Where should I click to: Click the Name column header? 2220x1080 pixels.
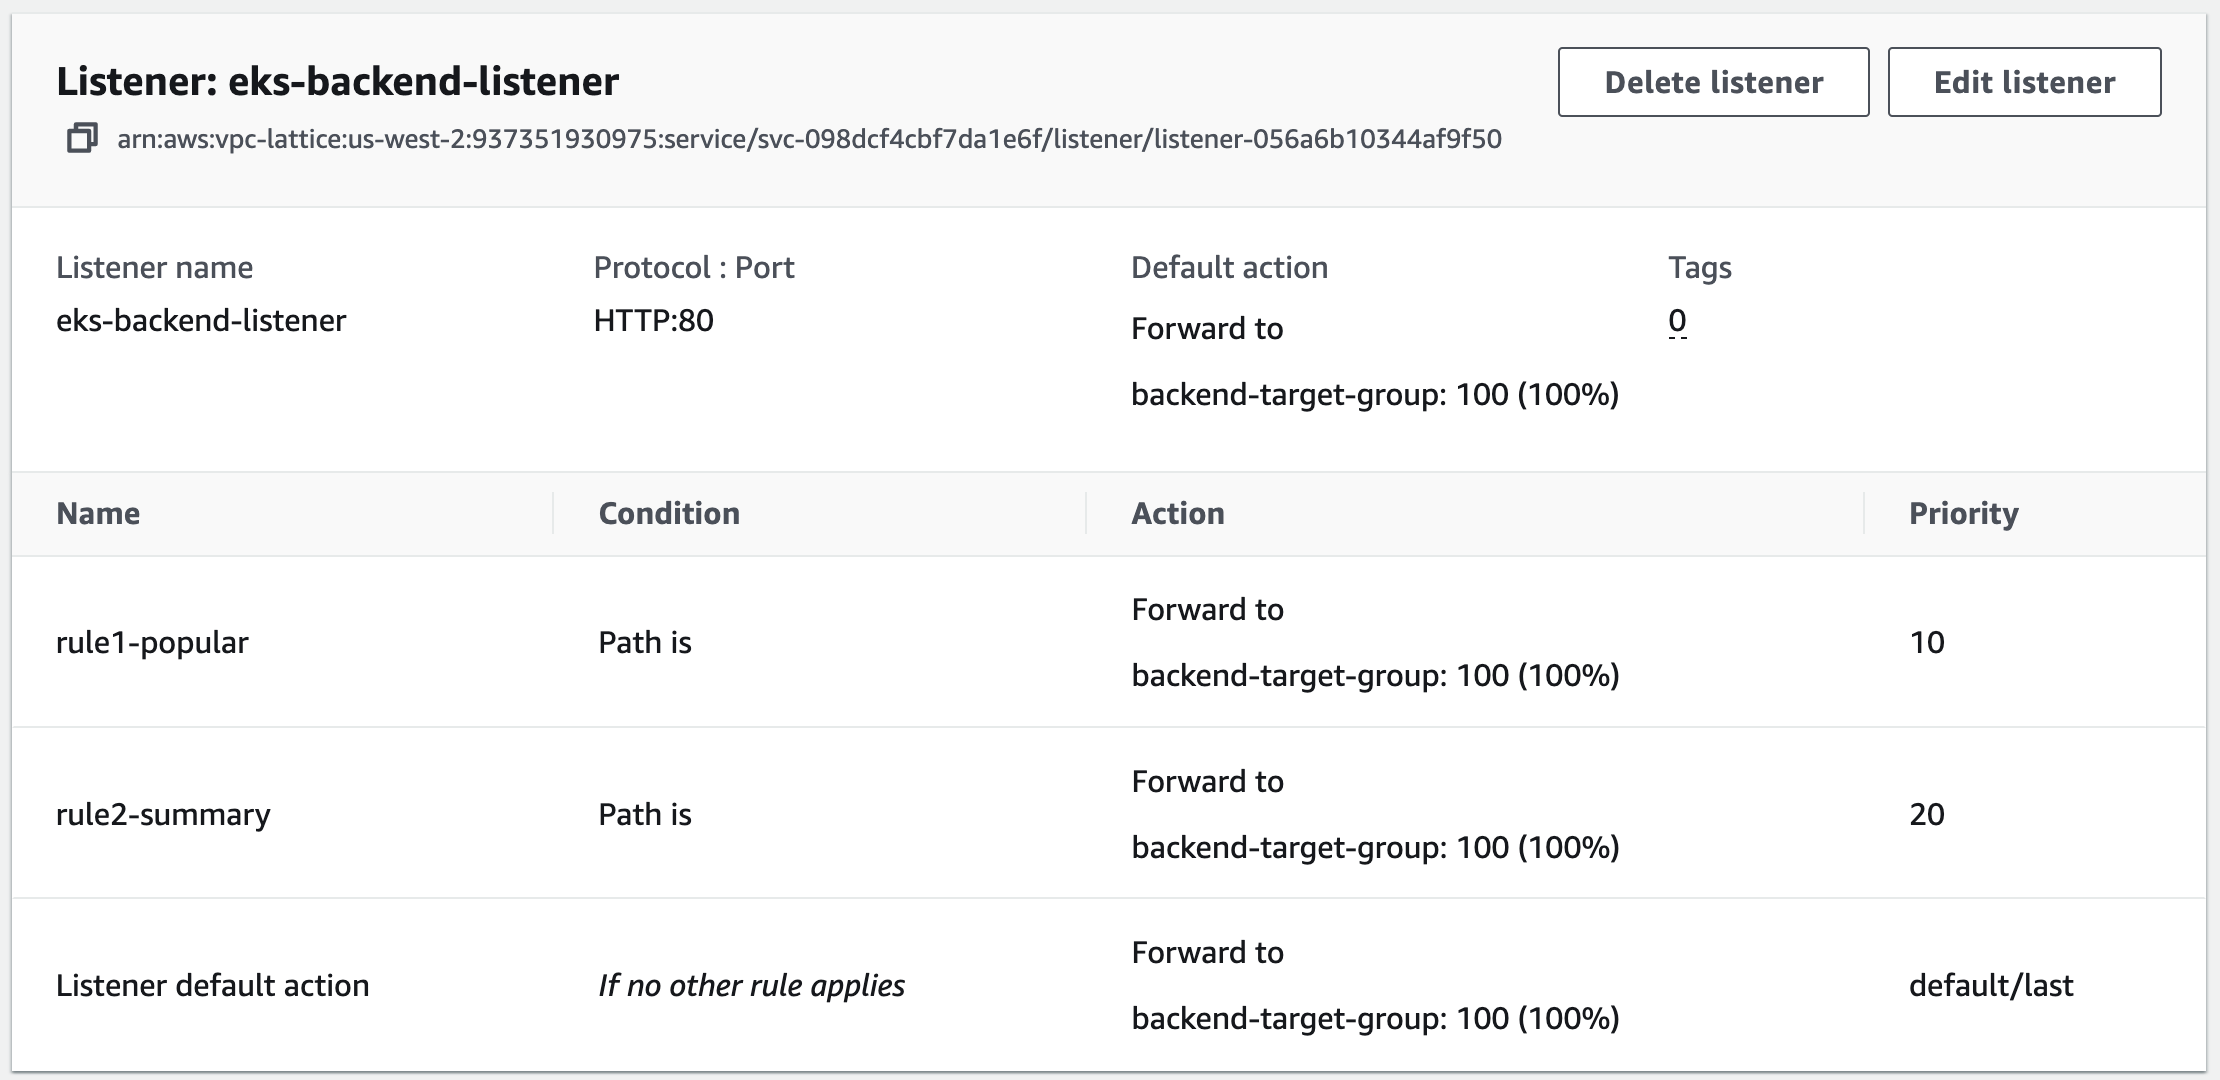tap(99, 513)
